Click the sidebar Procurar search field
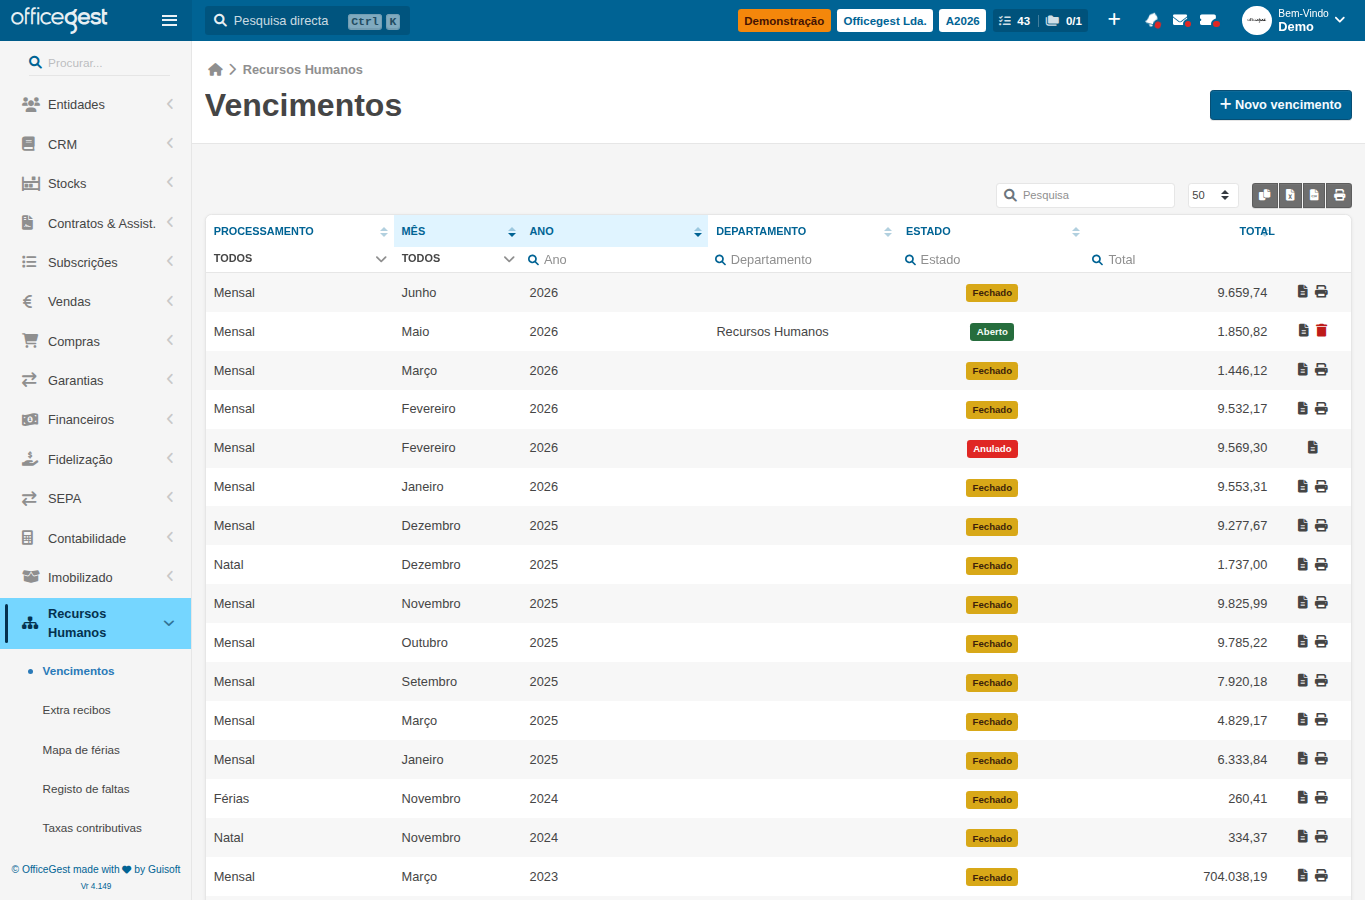Screen dimensions: 1365x900 pos(97,63)
